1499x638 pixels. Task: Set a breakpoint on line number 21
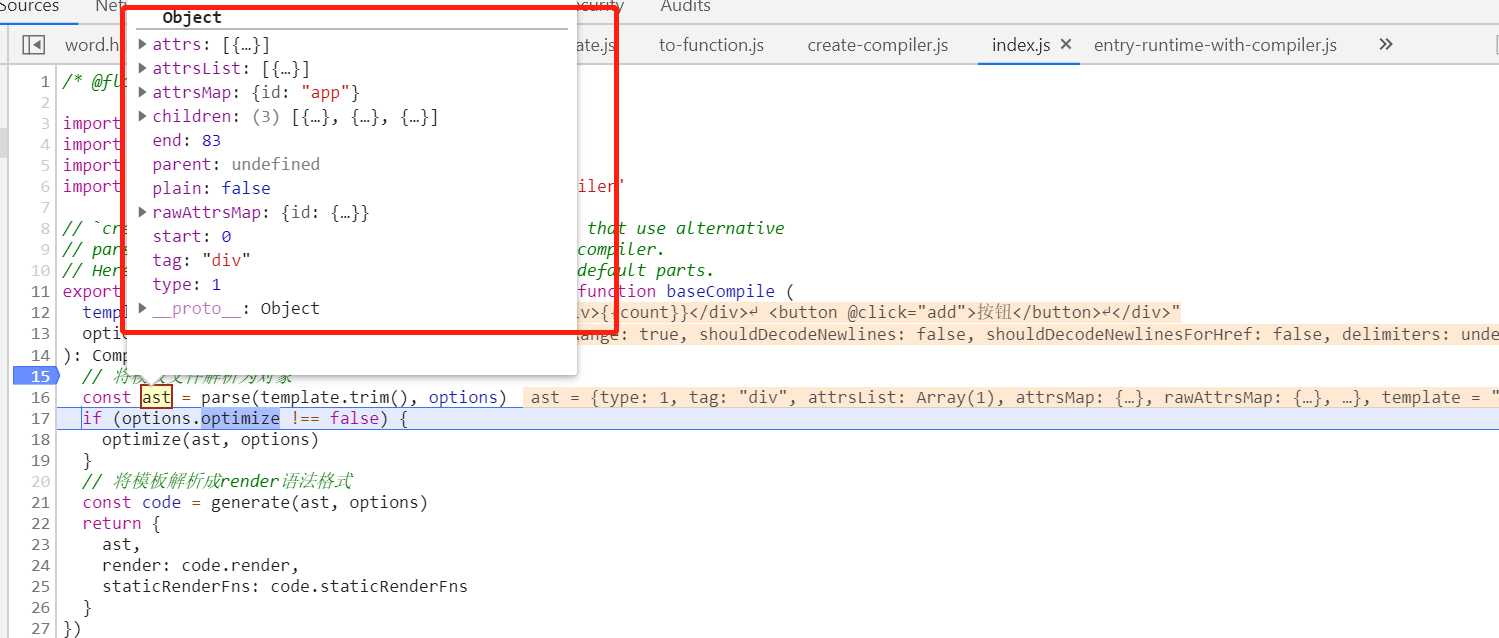[40, 502]
